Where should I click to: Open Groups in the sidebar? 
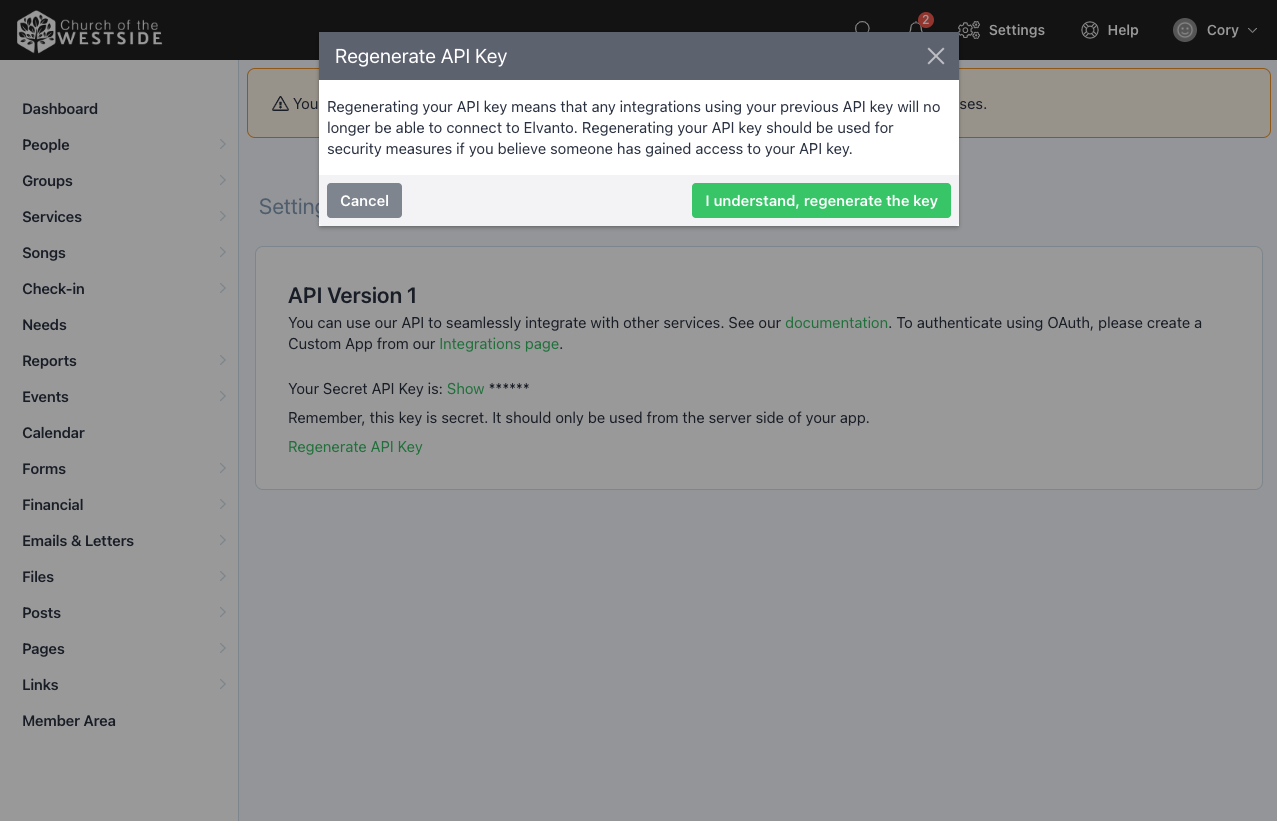(x=47, y=181)
